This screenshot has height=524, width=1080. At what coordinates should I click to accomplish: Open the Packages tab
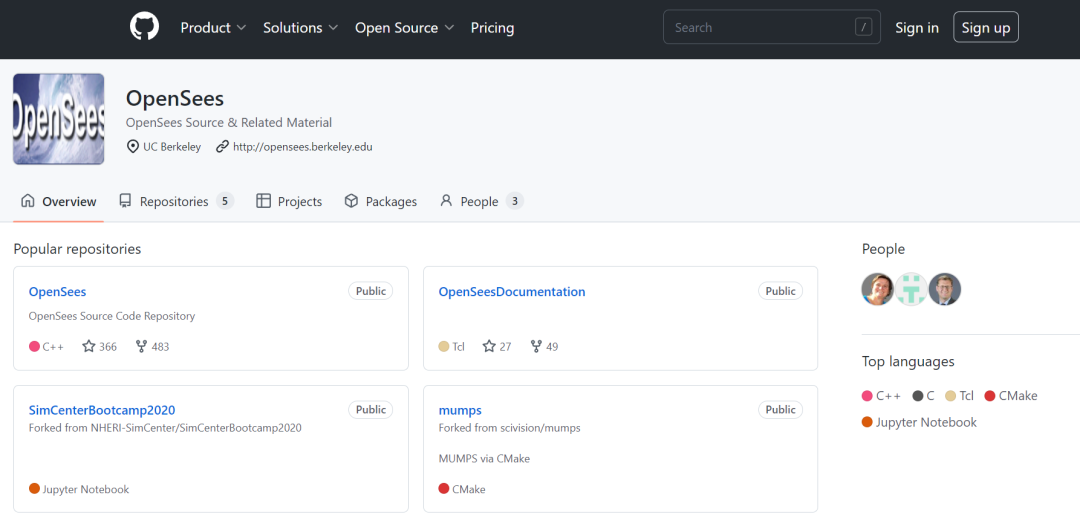pos(381,202)
